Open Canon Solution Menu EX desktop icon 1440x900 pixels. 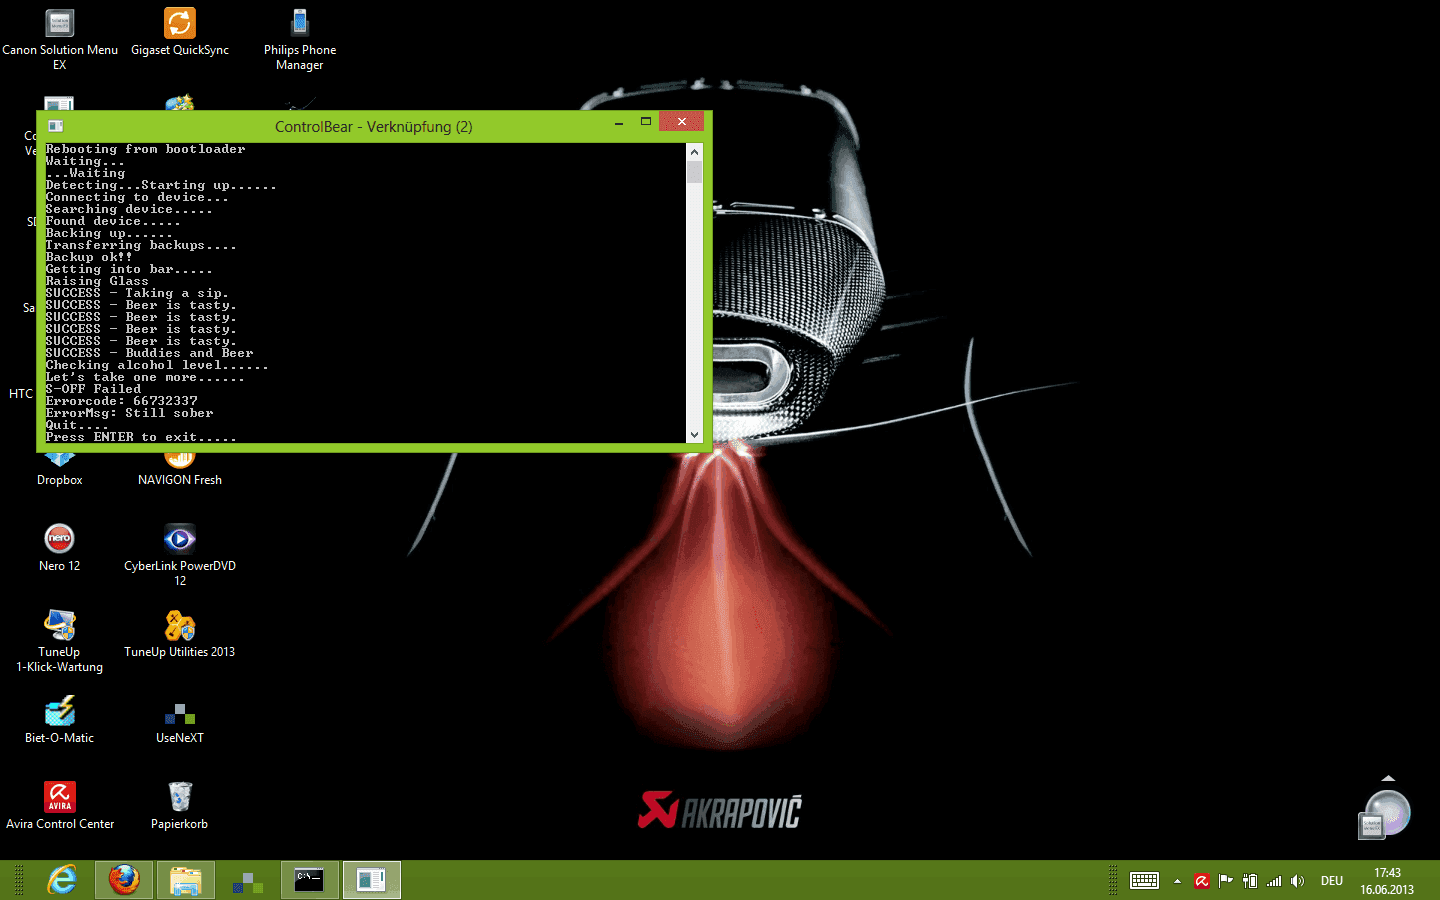(x=60, y=38)
